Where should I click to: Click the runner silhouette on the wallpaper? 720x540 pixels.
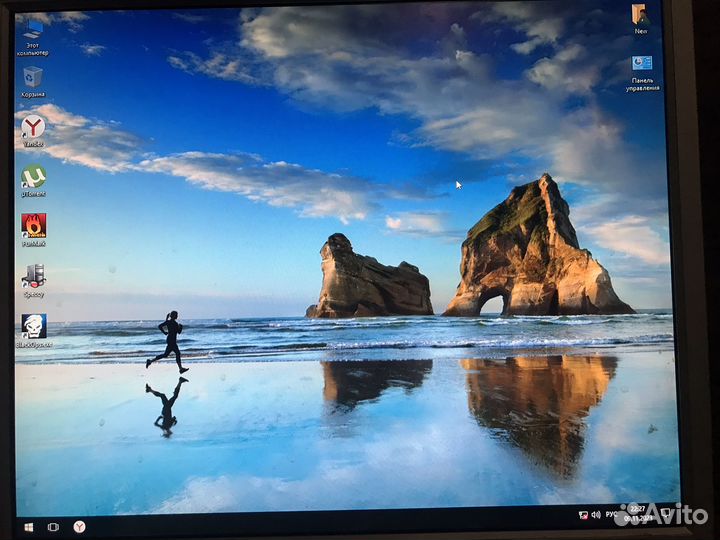[x=169, y=341]
